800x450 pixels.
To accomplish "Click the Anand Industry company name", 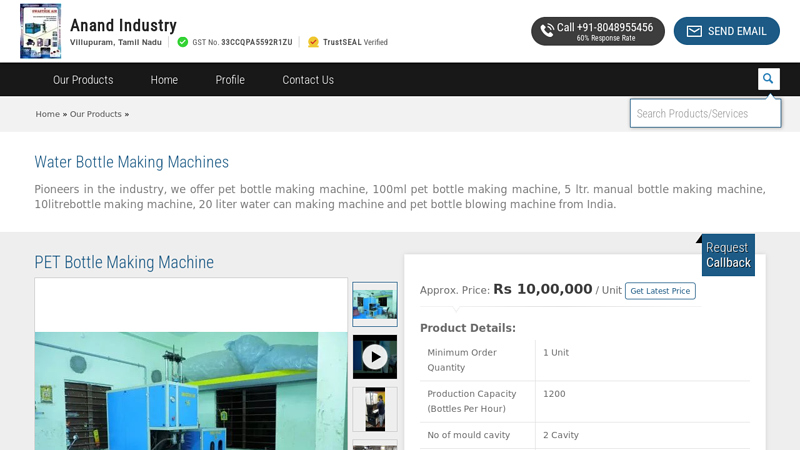I will click(123, 25).
